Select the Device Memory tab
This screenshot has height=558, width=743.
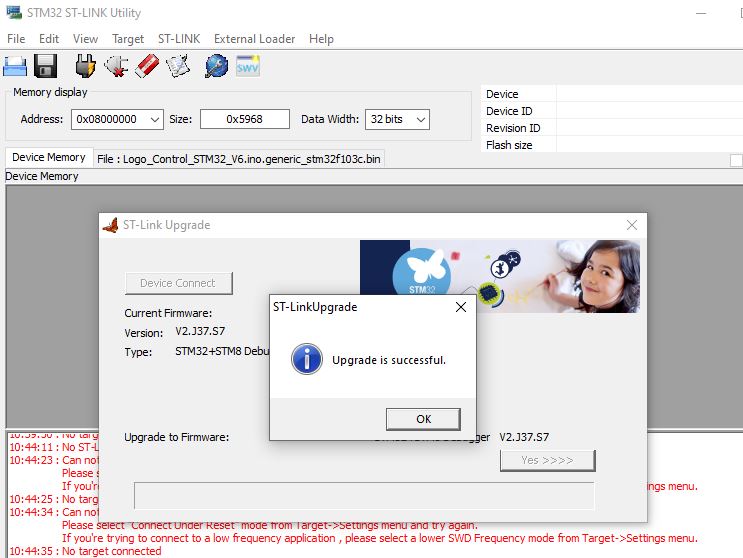48,158
